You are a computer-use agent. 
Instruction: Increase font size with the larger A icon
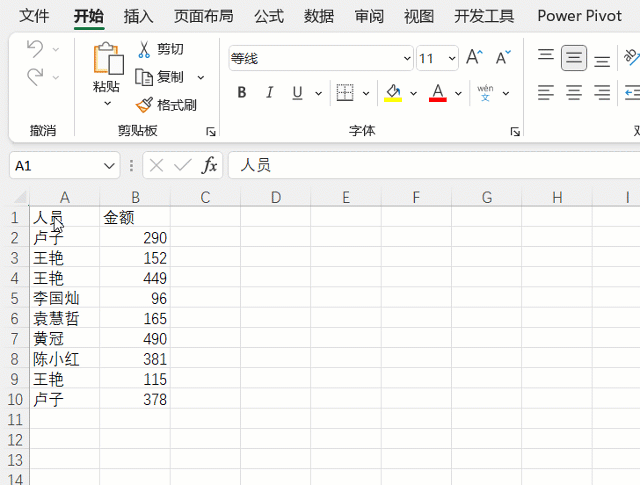(474, 58)
